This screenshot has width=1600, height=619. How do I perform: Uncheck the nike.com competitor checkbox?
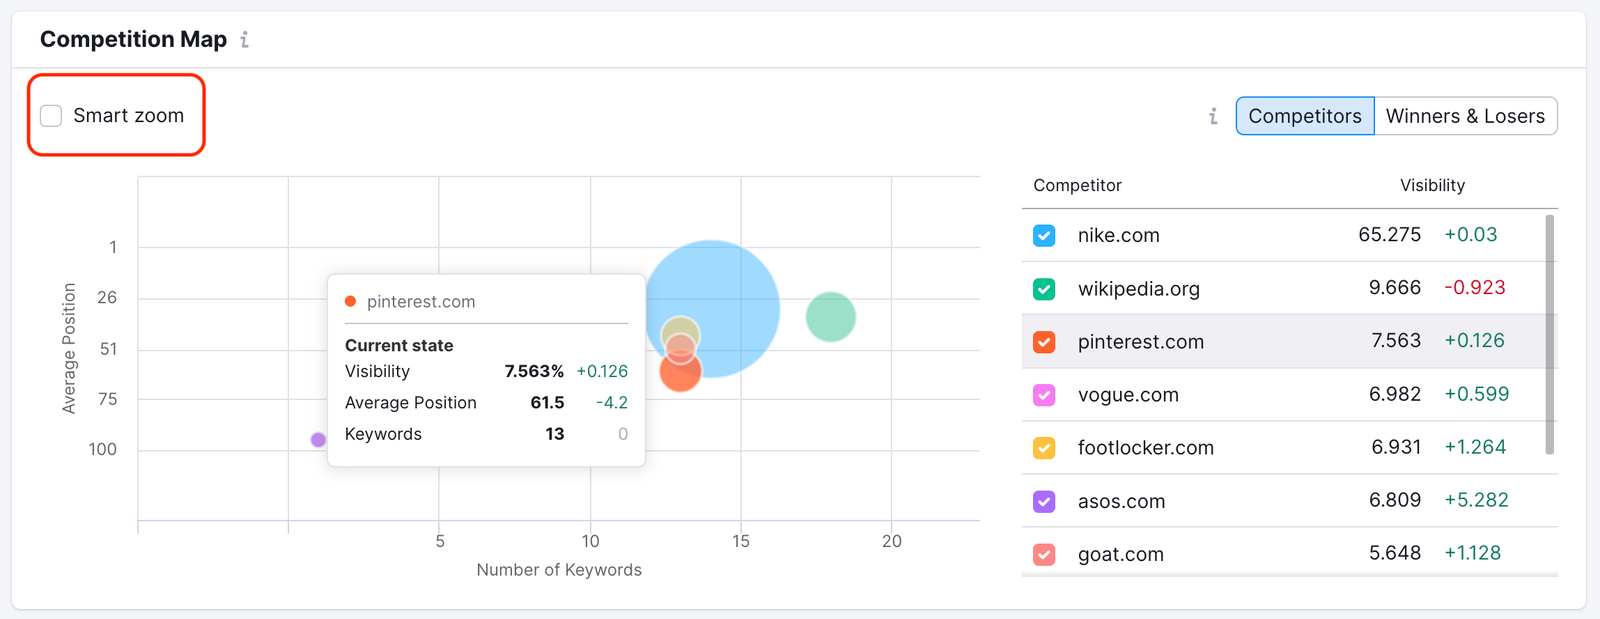coord(1044,236)
